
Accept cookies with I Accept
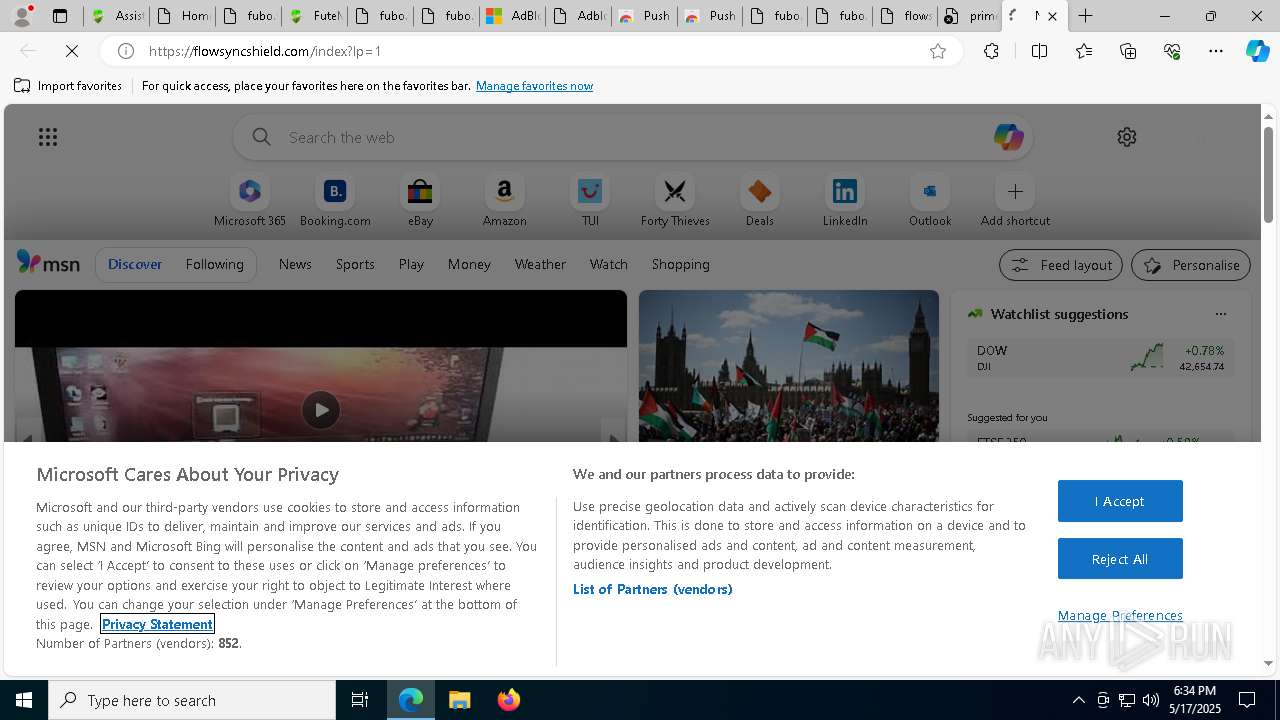coord(1120,501)
